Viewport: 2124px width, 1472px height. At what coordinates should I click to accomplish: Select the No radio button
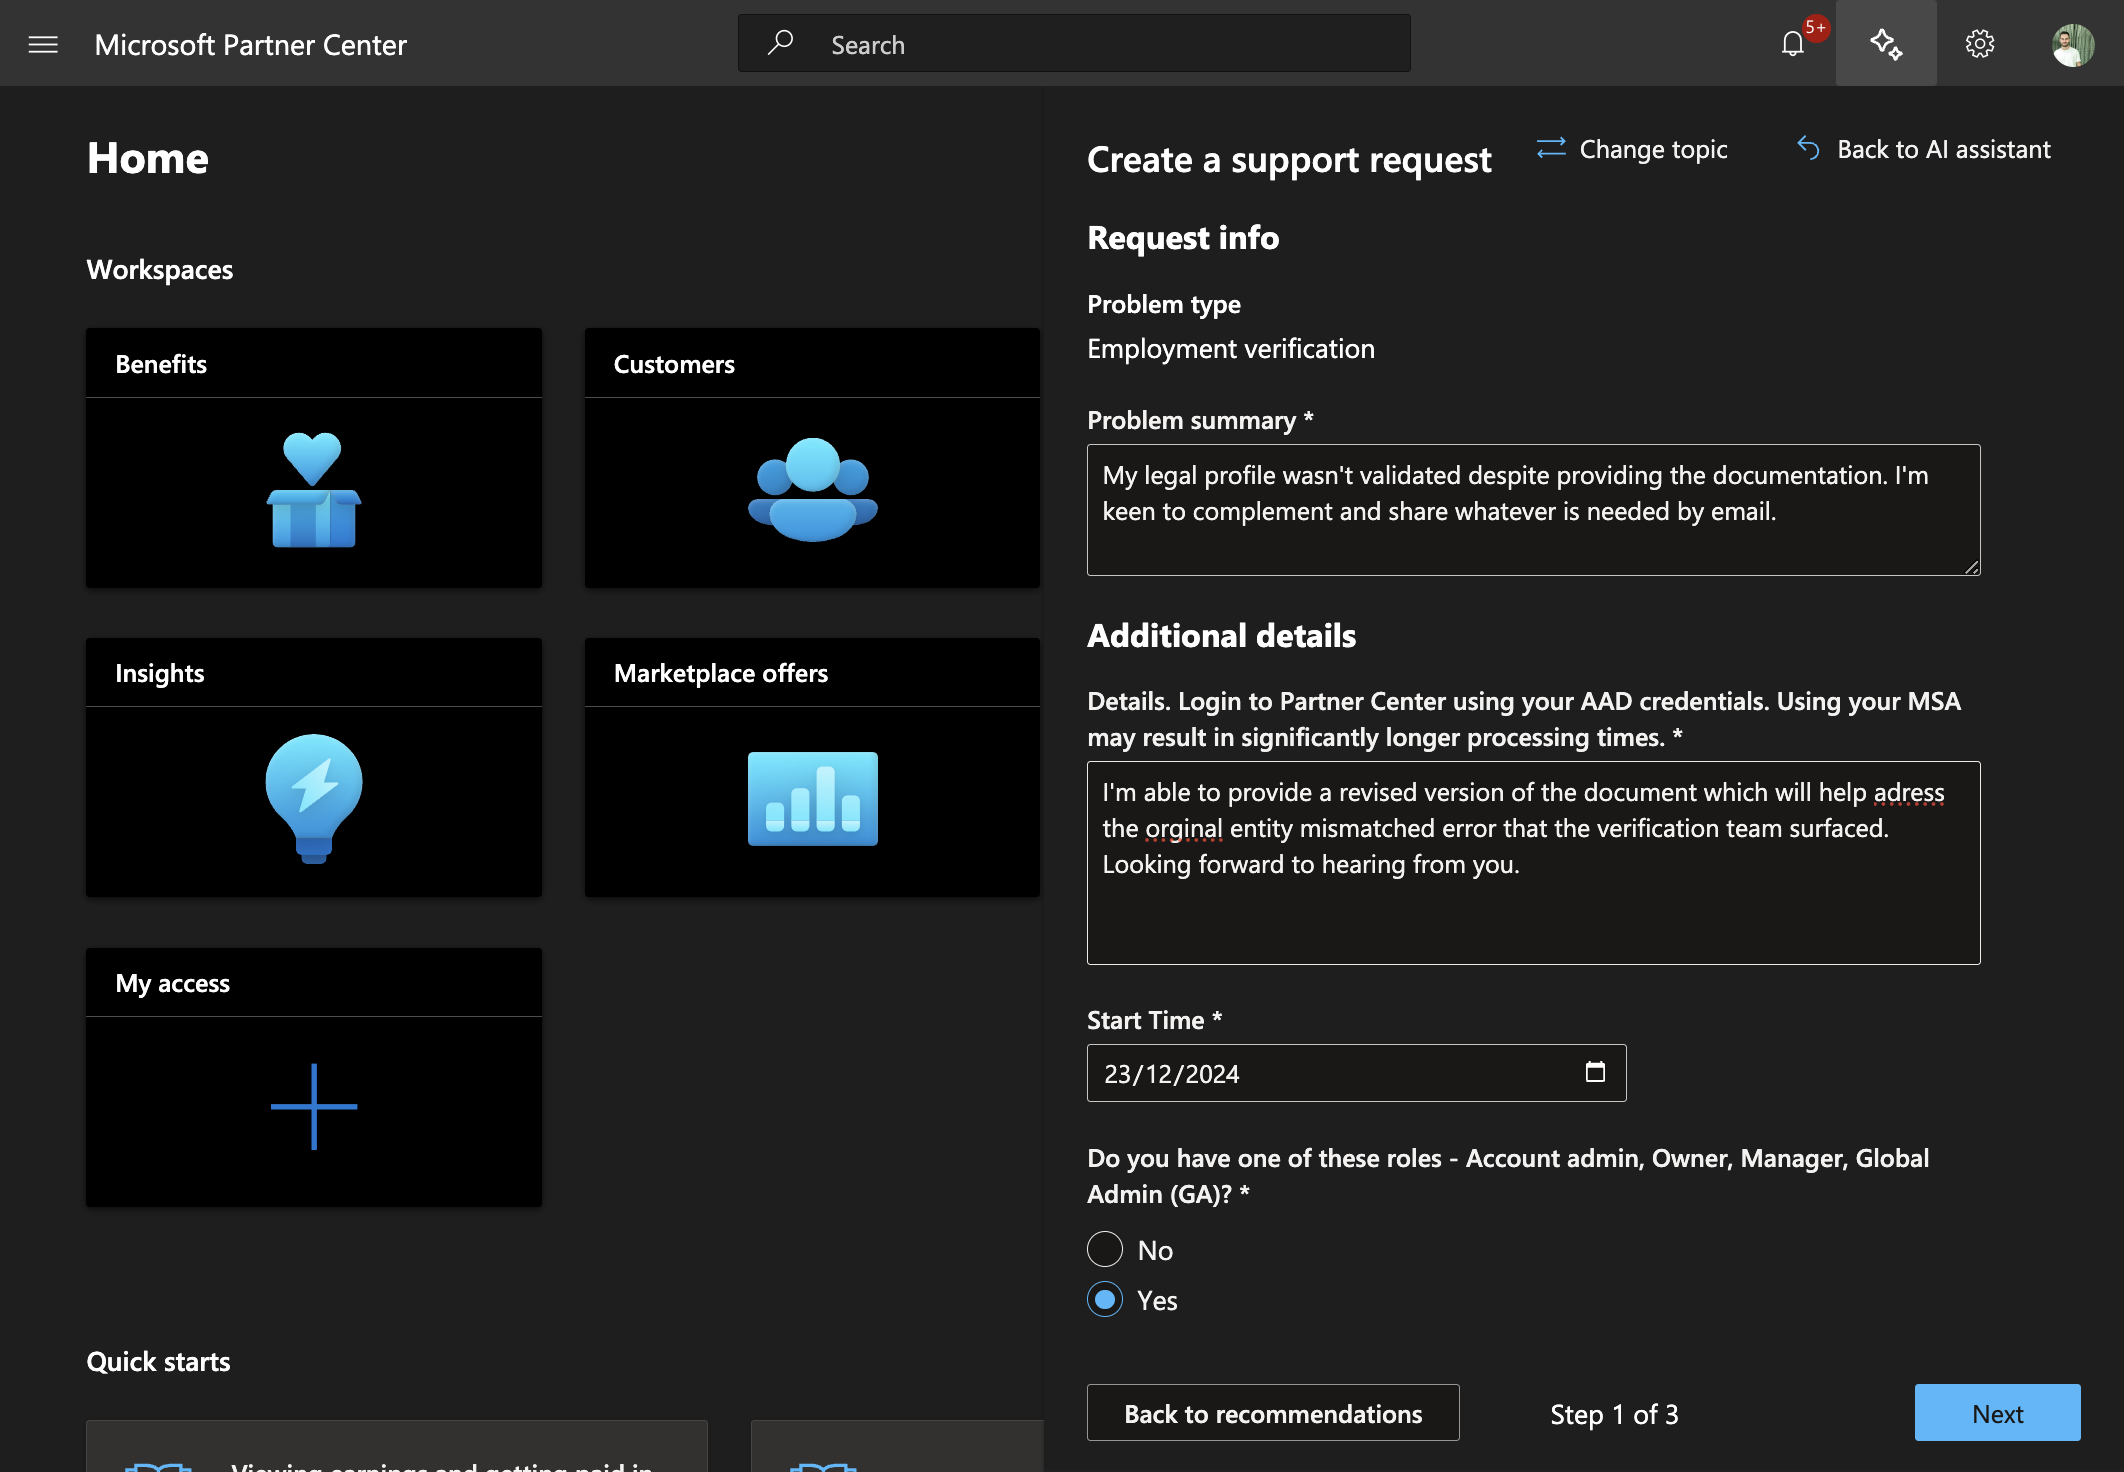[x=1105, y=1249]
